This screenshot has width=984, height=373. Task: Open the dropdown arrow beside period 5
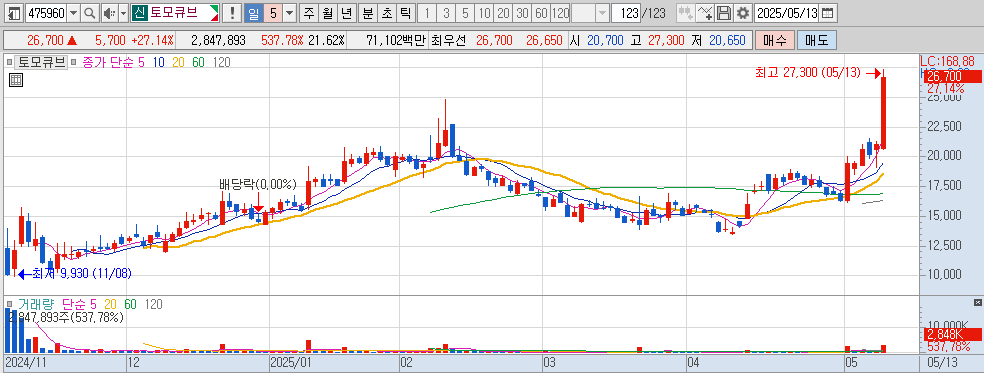289,13
